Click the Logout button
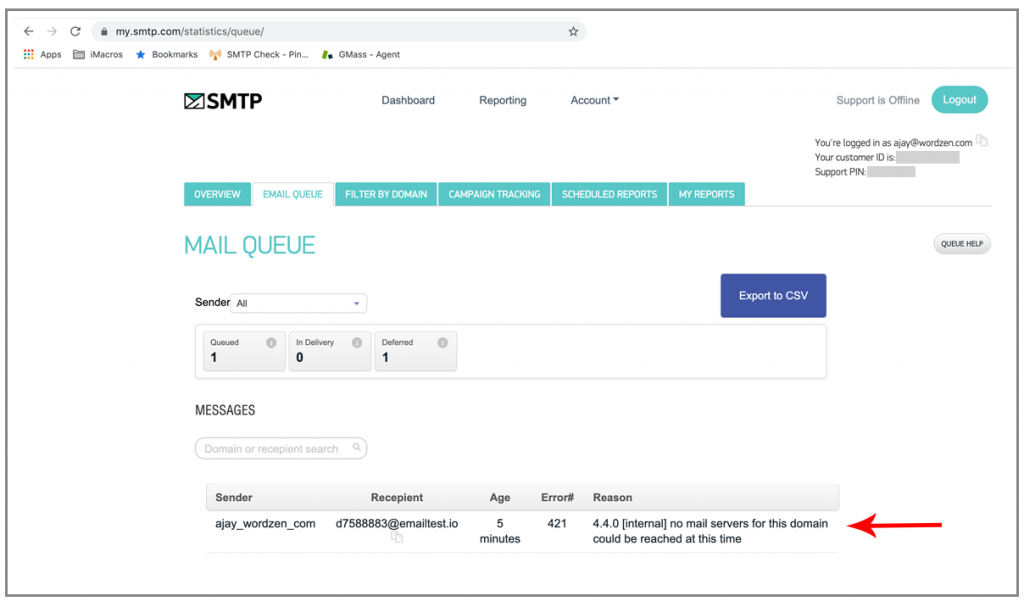The width and height of the screenshot is (1024, 607). (959, 100)
